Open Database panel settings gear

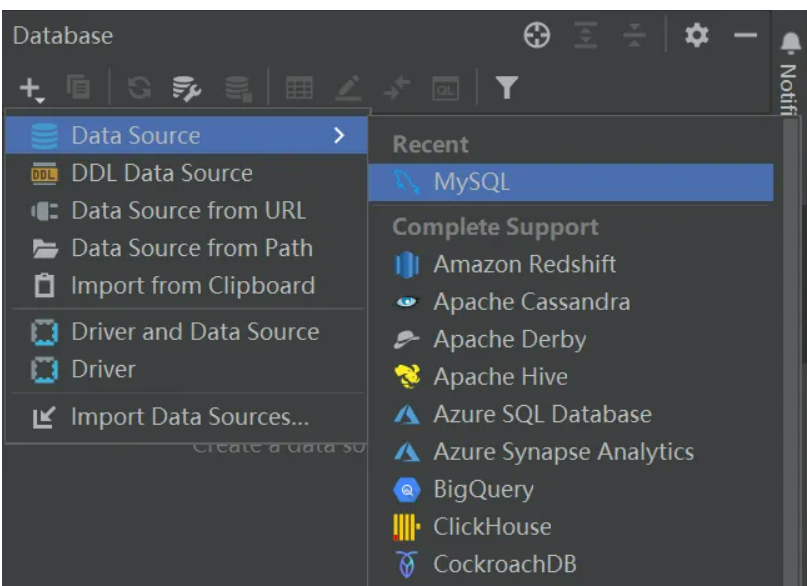tap(696, 35)
